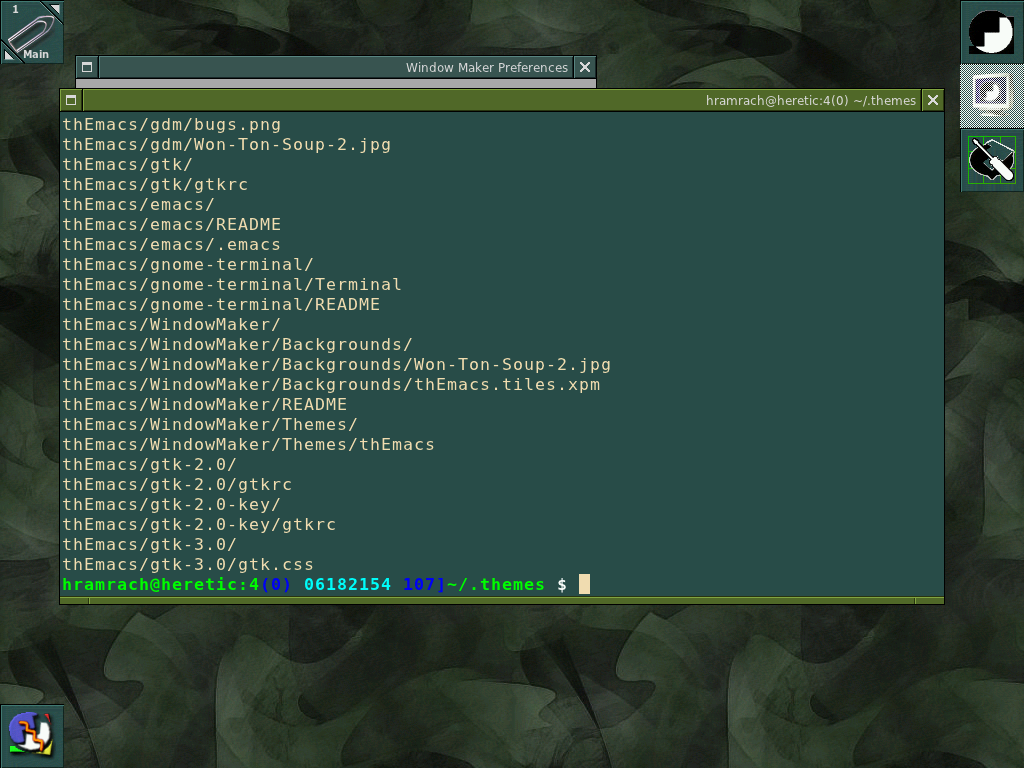Miniaturize the Window Maker Preferences window
Screen dimensions: 1024x768
pyautogui.click(x=87, y=67)
